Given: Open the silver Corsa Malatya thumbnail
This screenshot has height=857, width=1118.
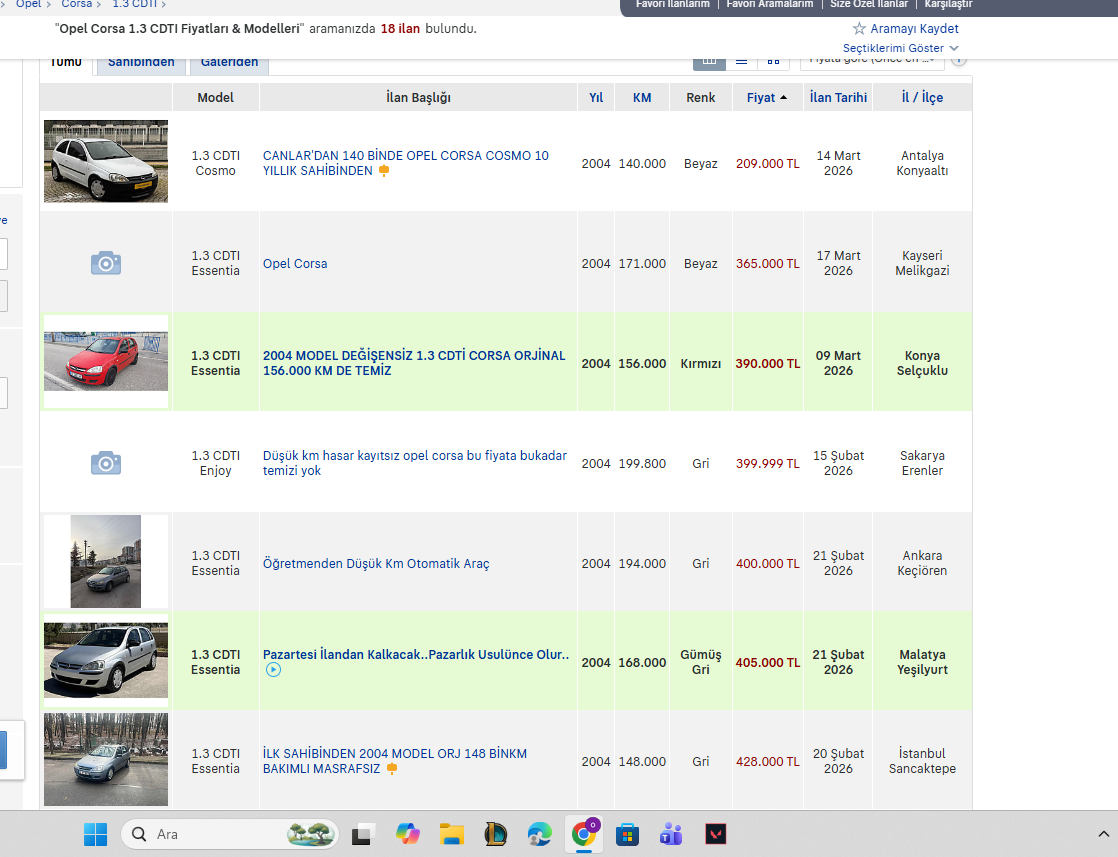Looking at the screenshot, I should [x=106, y=660].
